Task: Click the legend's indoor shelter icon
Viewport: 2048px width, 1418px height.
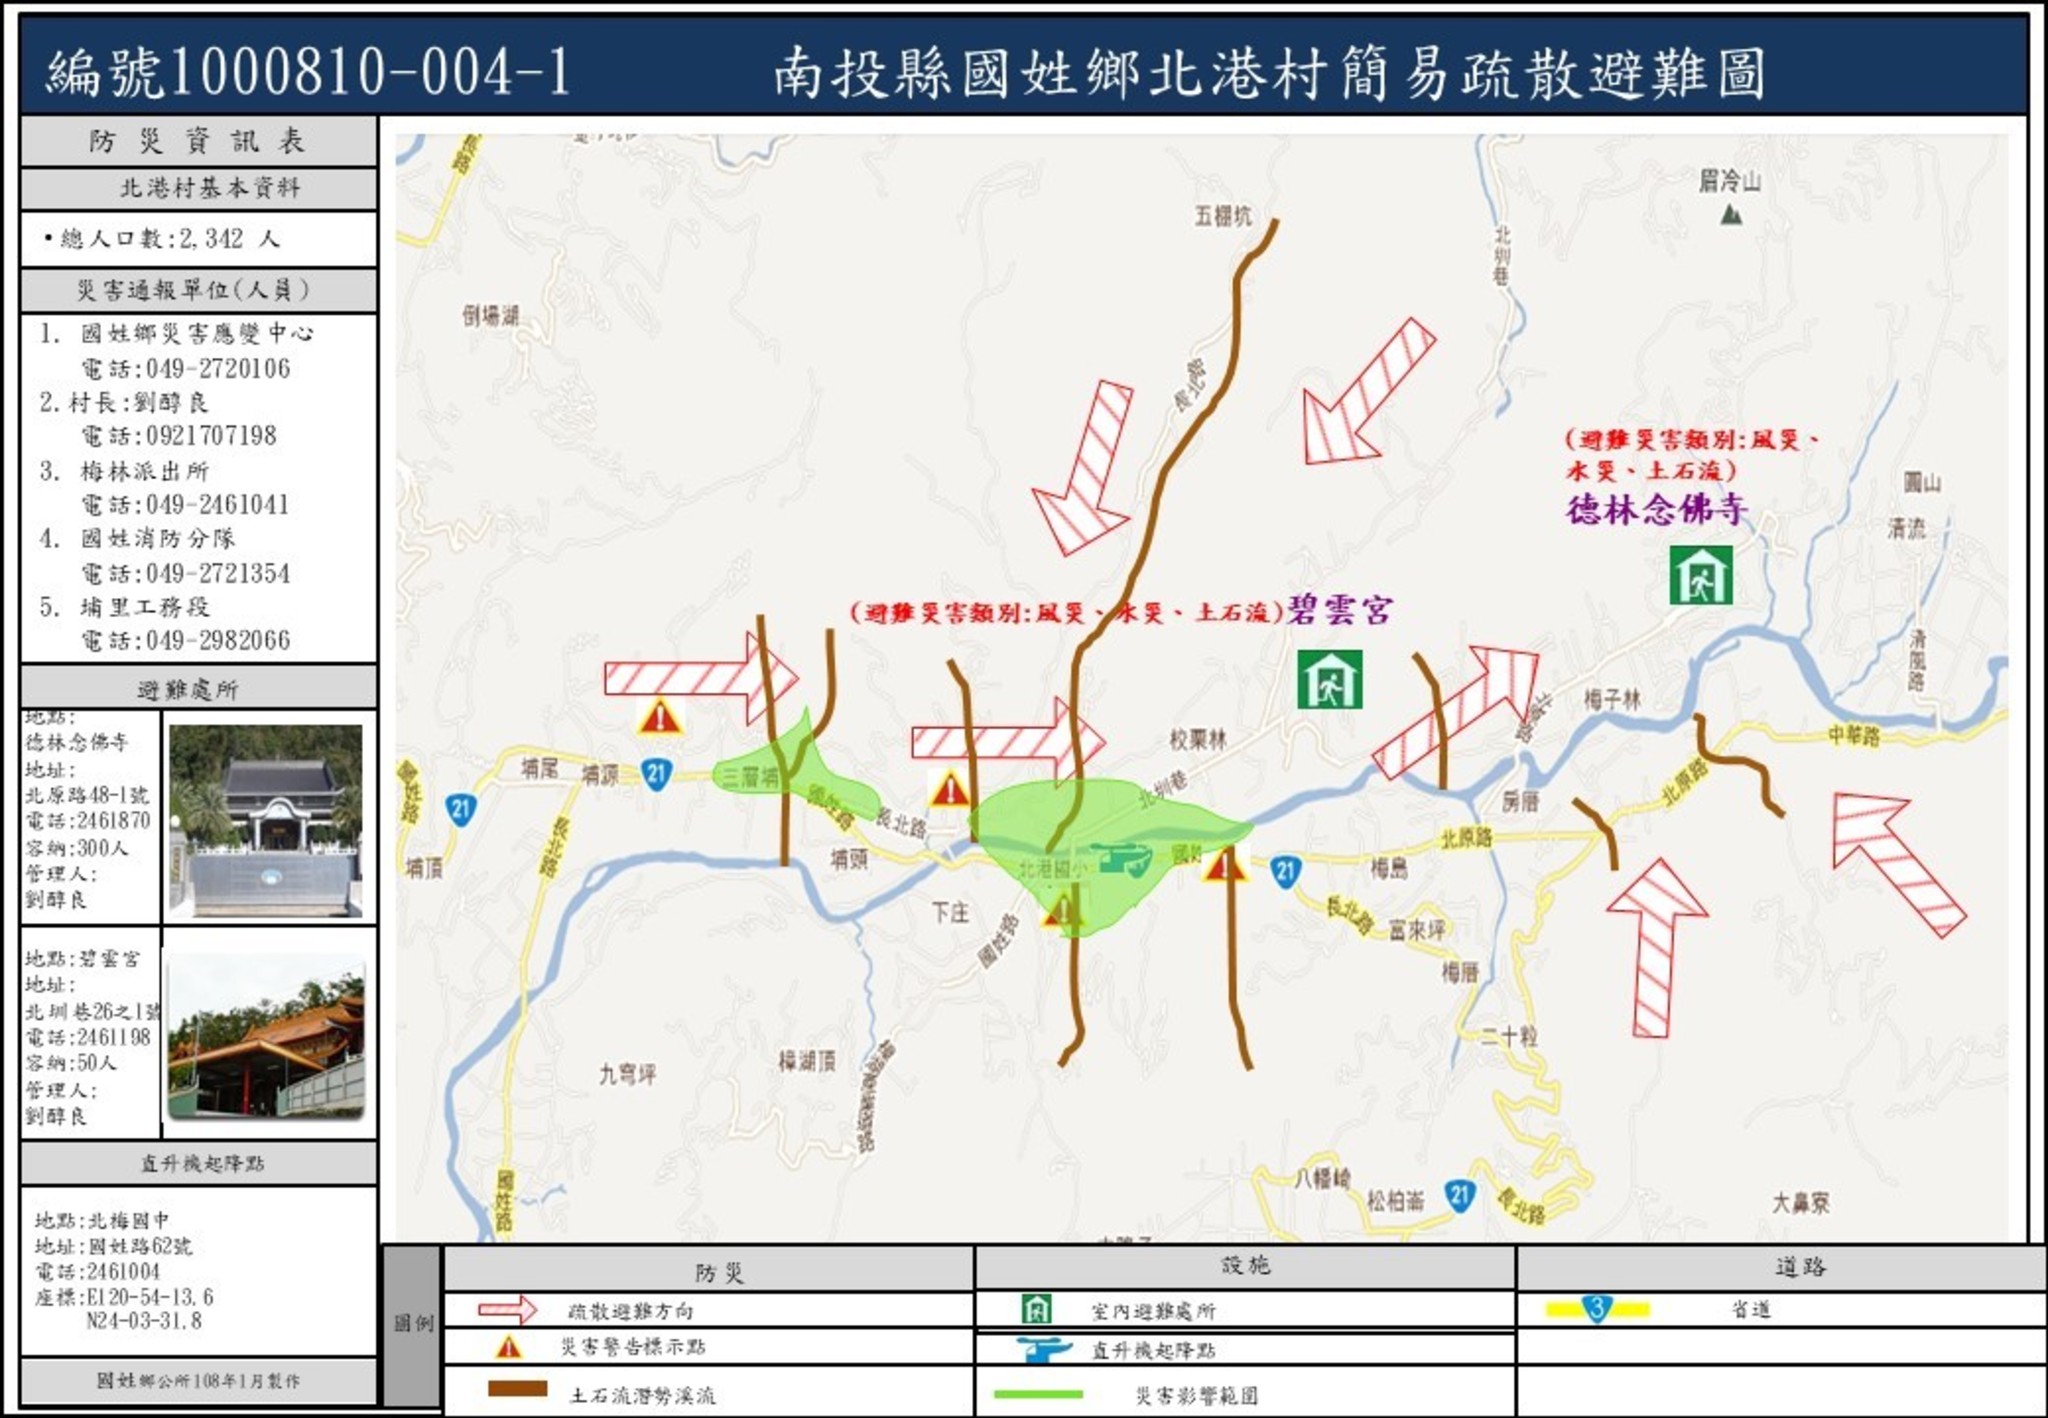Action: tap(1037, 1308)
